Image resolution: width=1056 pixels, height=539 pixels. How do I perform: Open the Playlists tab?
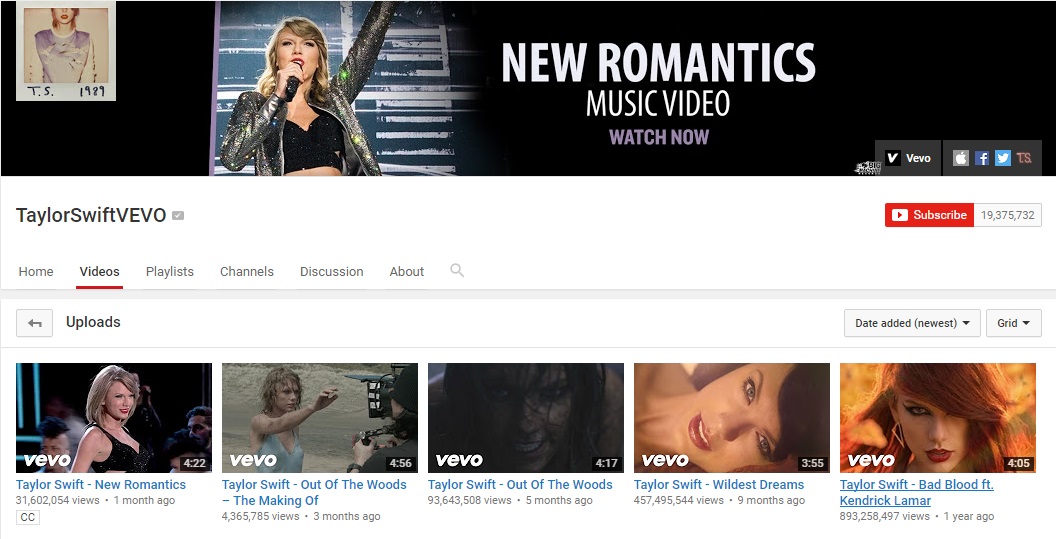[170, 272]
